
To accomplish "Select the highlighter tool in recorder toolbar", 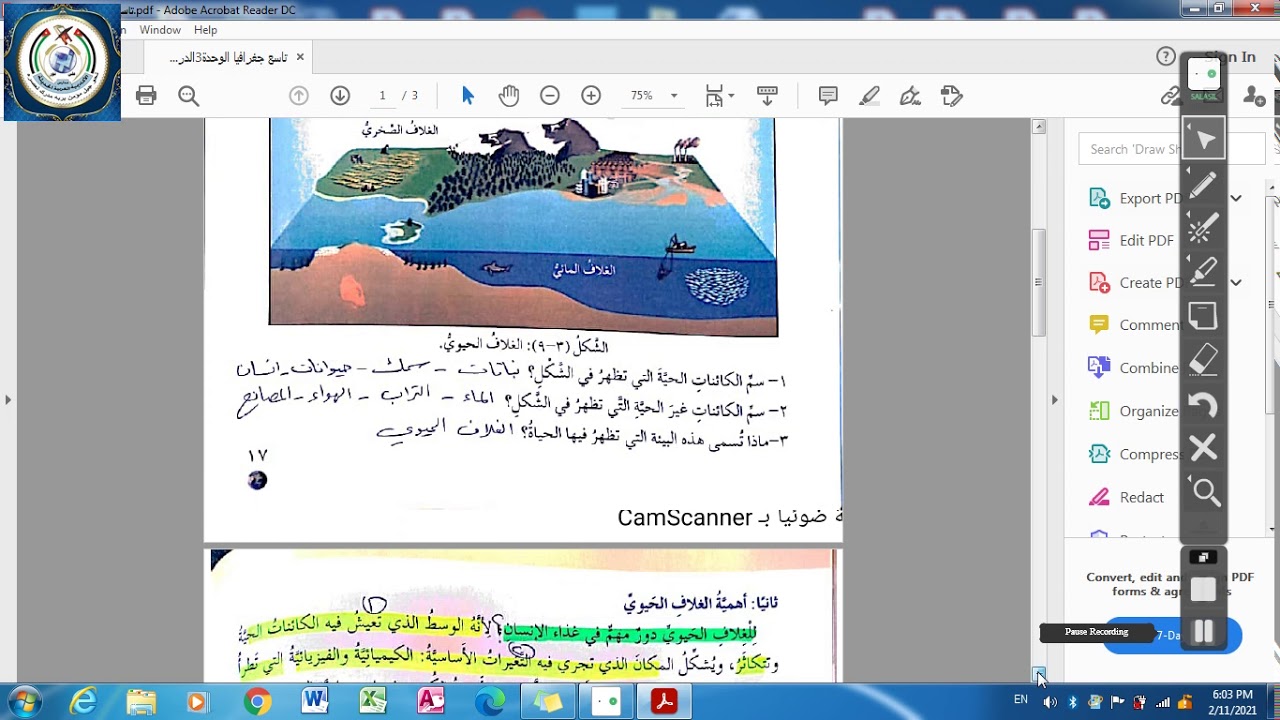I will click(x=1204, y=272).
